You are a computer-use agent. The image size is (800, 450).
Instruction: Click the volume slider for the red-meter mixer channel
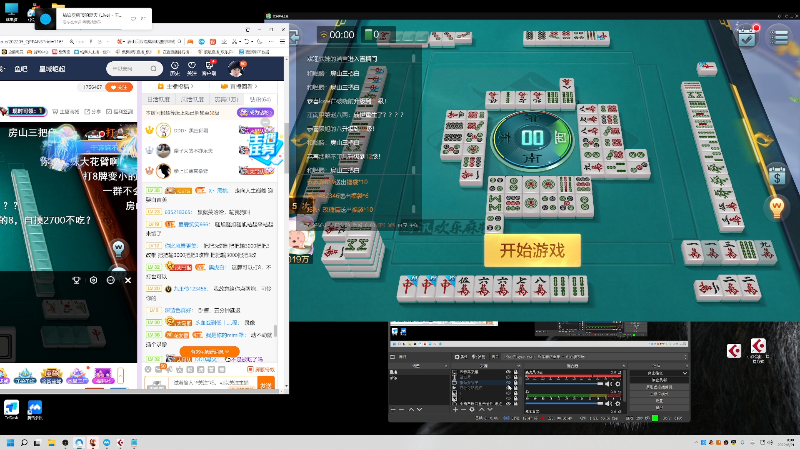564,384
